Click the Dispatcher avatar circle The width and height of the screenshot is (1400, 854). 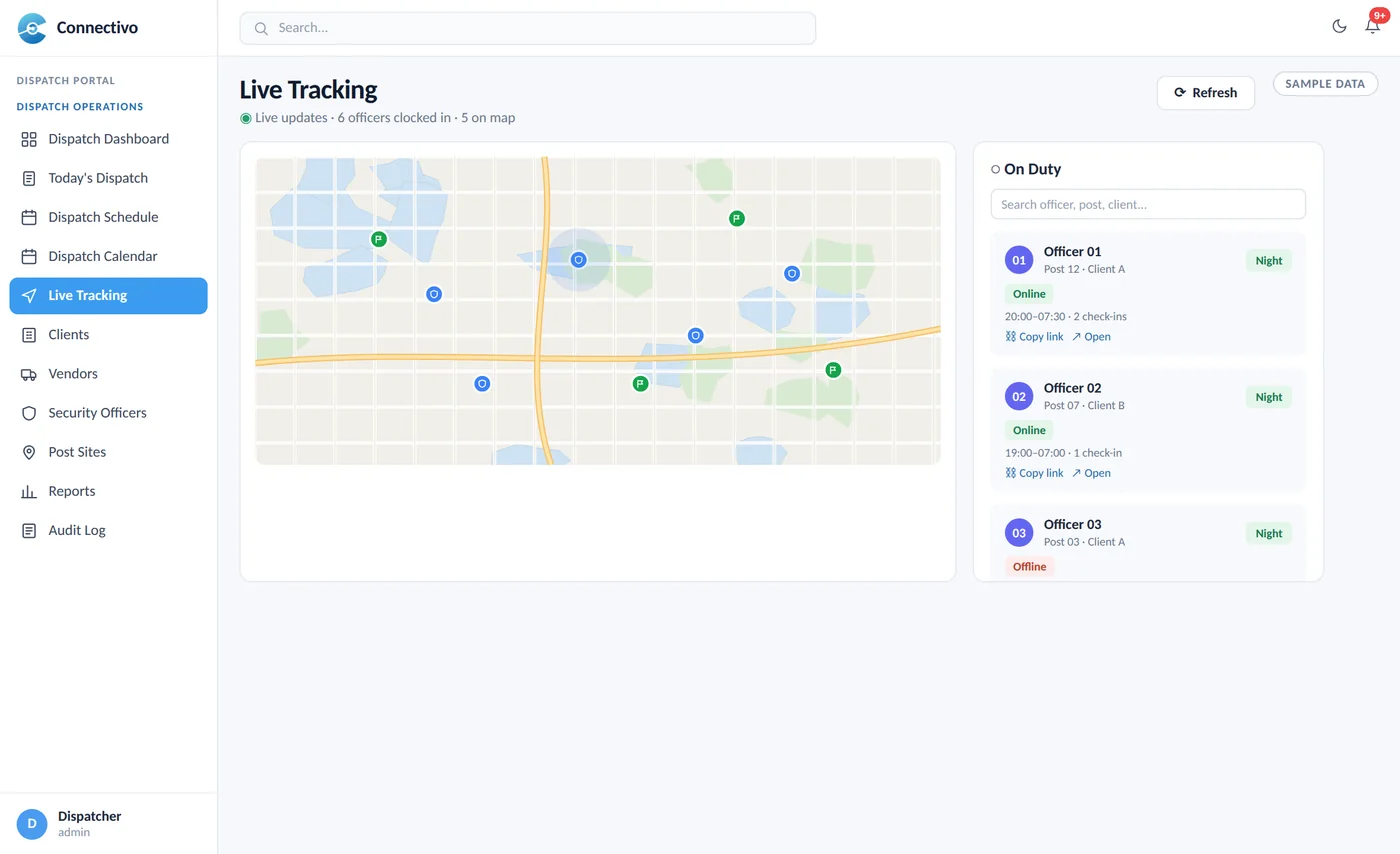point(32,824)
